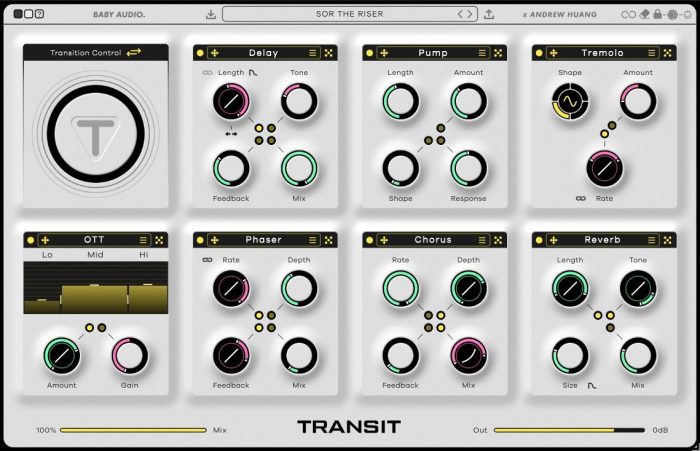
Task: Click the Reverb Size curve shape icon
Action: [x=592, y=385]
